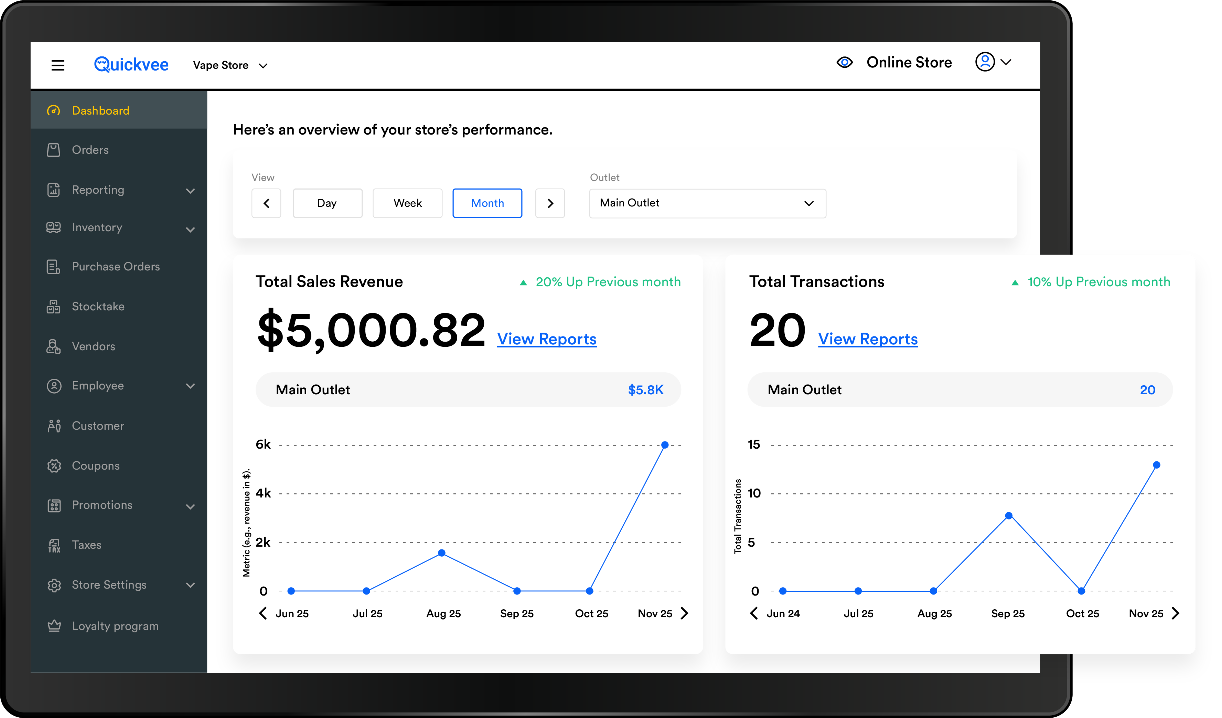Click View Reports under Total Sales Revenue
This screenshot has width=1222, height=718.
pos(547,339)
